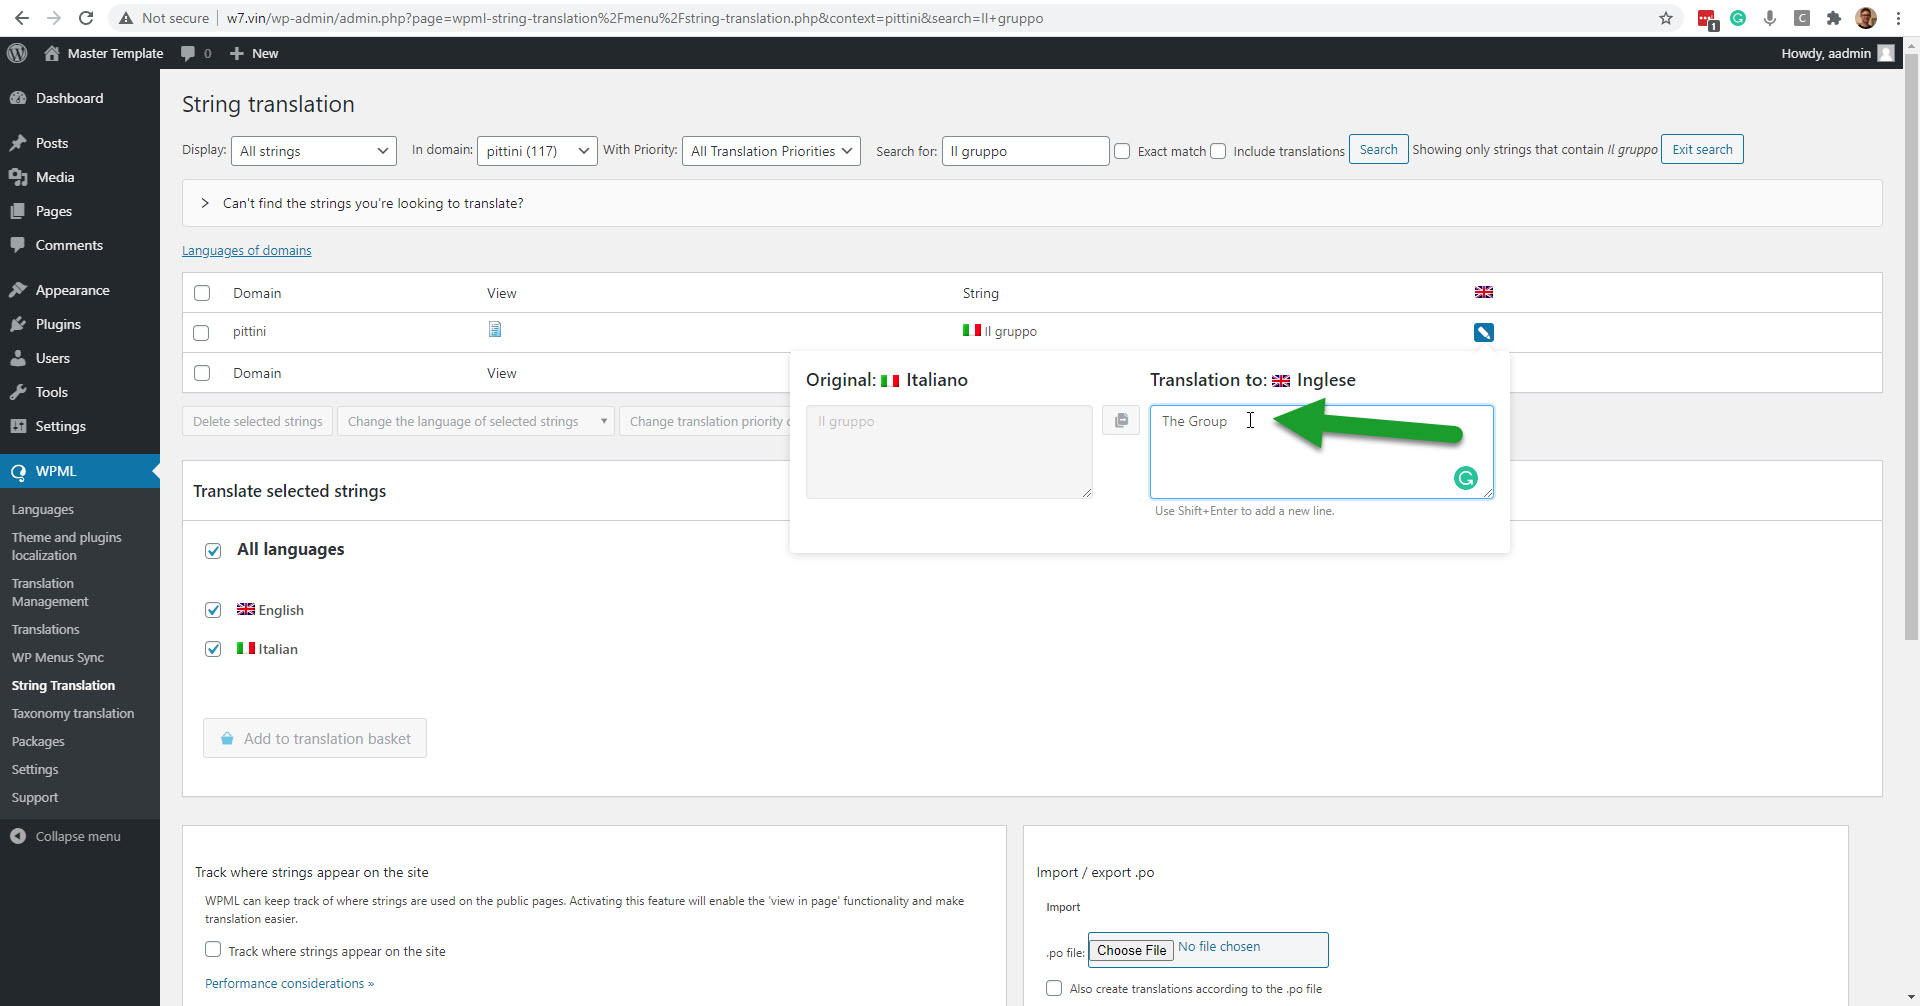Uncheck Italian language checkbox
Screen dimensions: 1920x1006
coord(213,649)
